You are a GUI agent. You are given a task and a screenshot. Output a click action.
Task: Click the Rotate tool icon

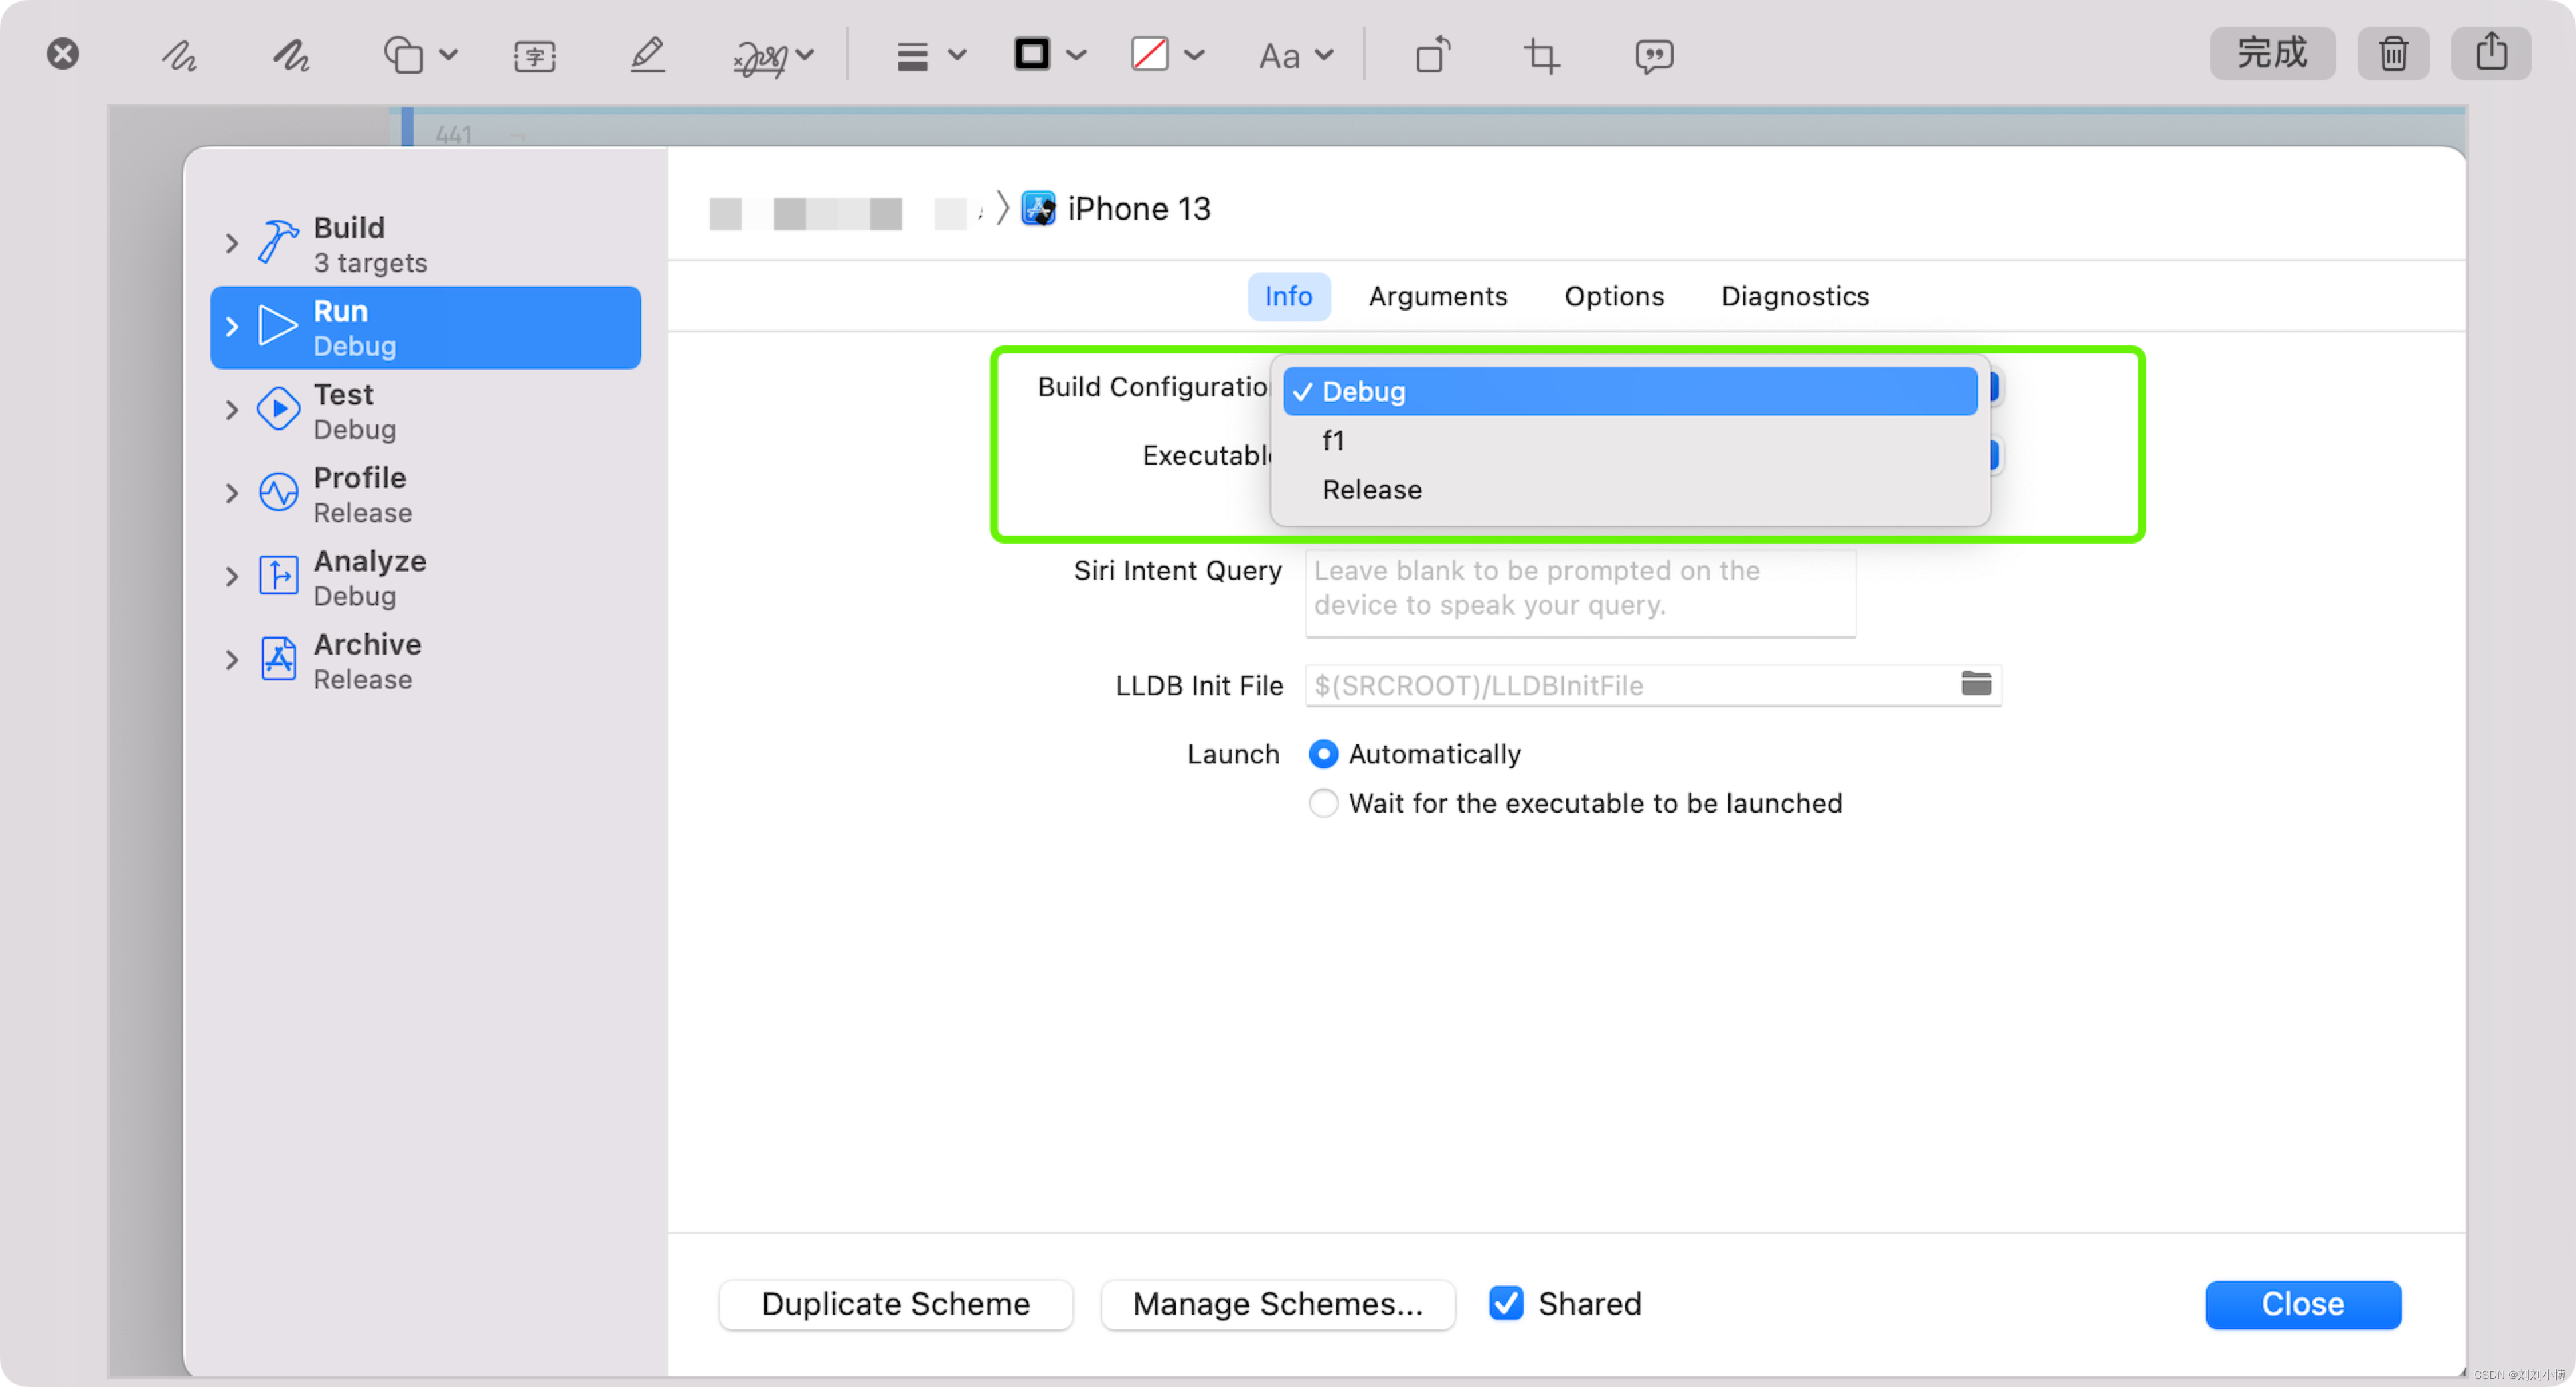[1432, 55]
